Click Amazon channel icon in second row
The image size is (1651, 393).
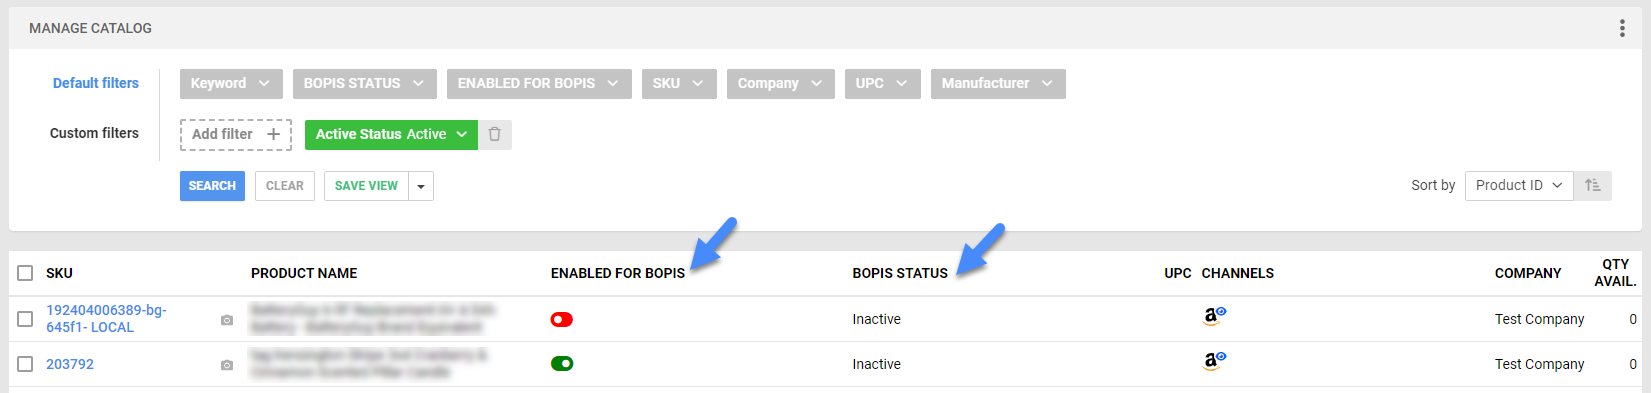(x=1214, y=361)
